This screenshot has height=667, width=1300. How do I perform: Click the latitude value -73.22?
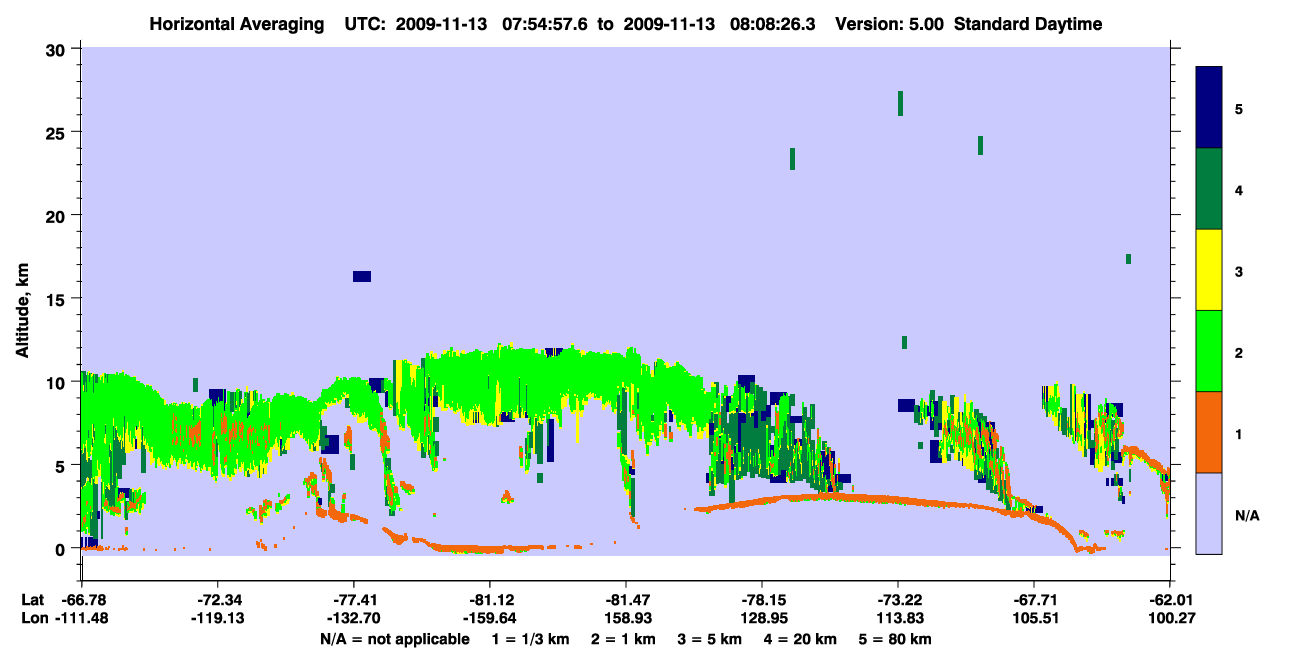point(898,600)
